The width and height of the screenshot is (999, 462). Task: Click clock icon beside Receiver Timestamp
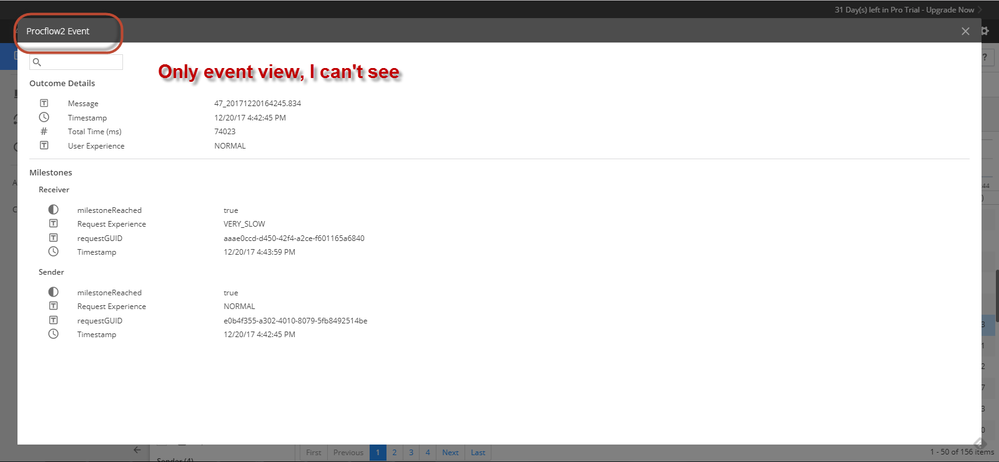tap(54, 252)
